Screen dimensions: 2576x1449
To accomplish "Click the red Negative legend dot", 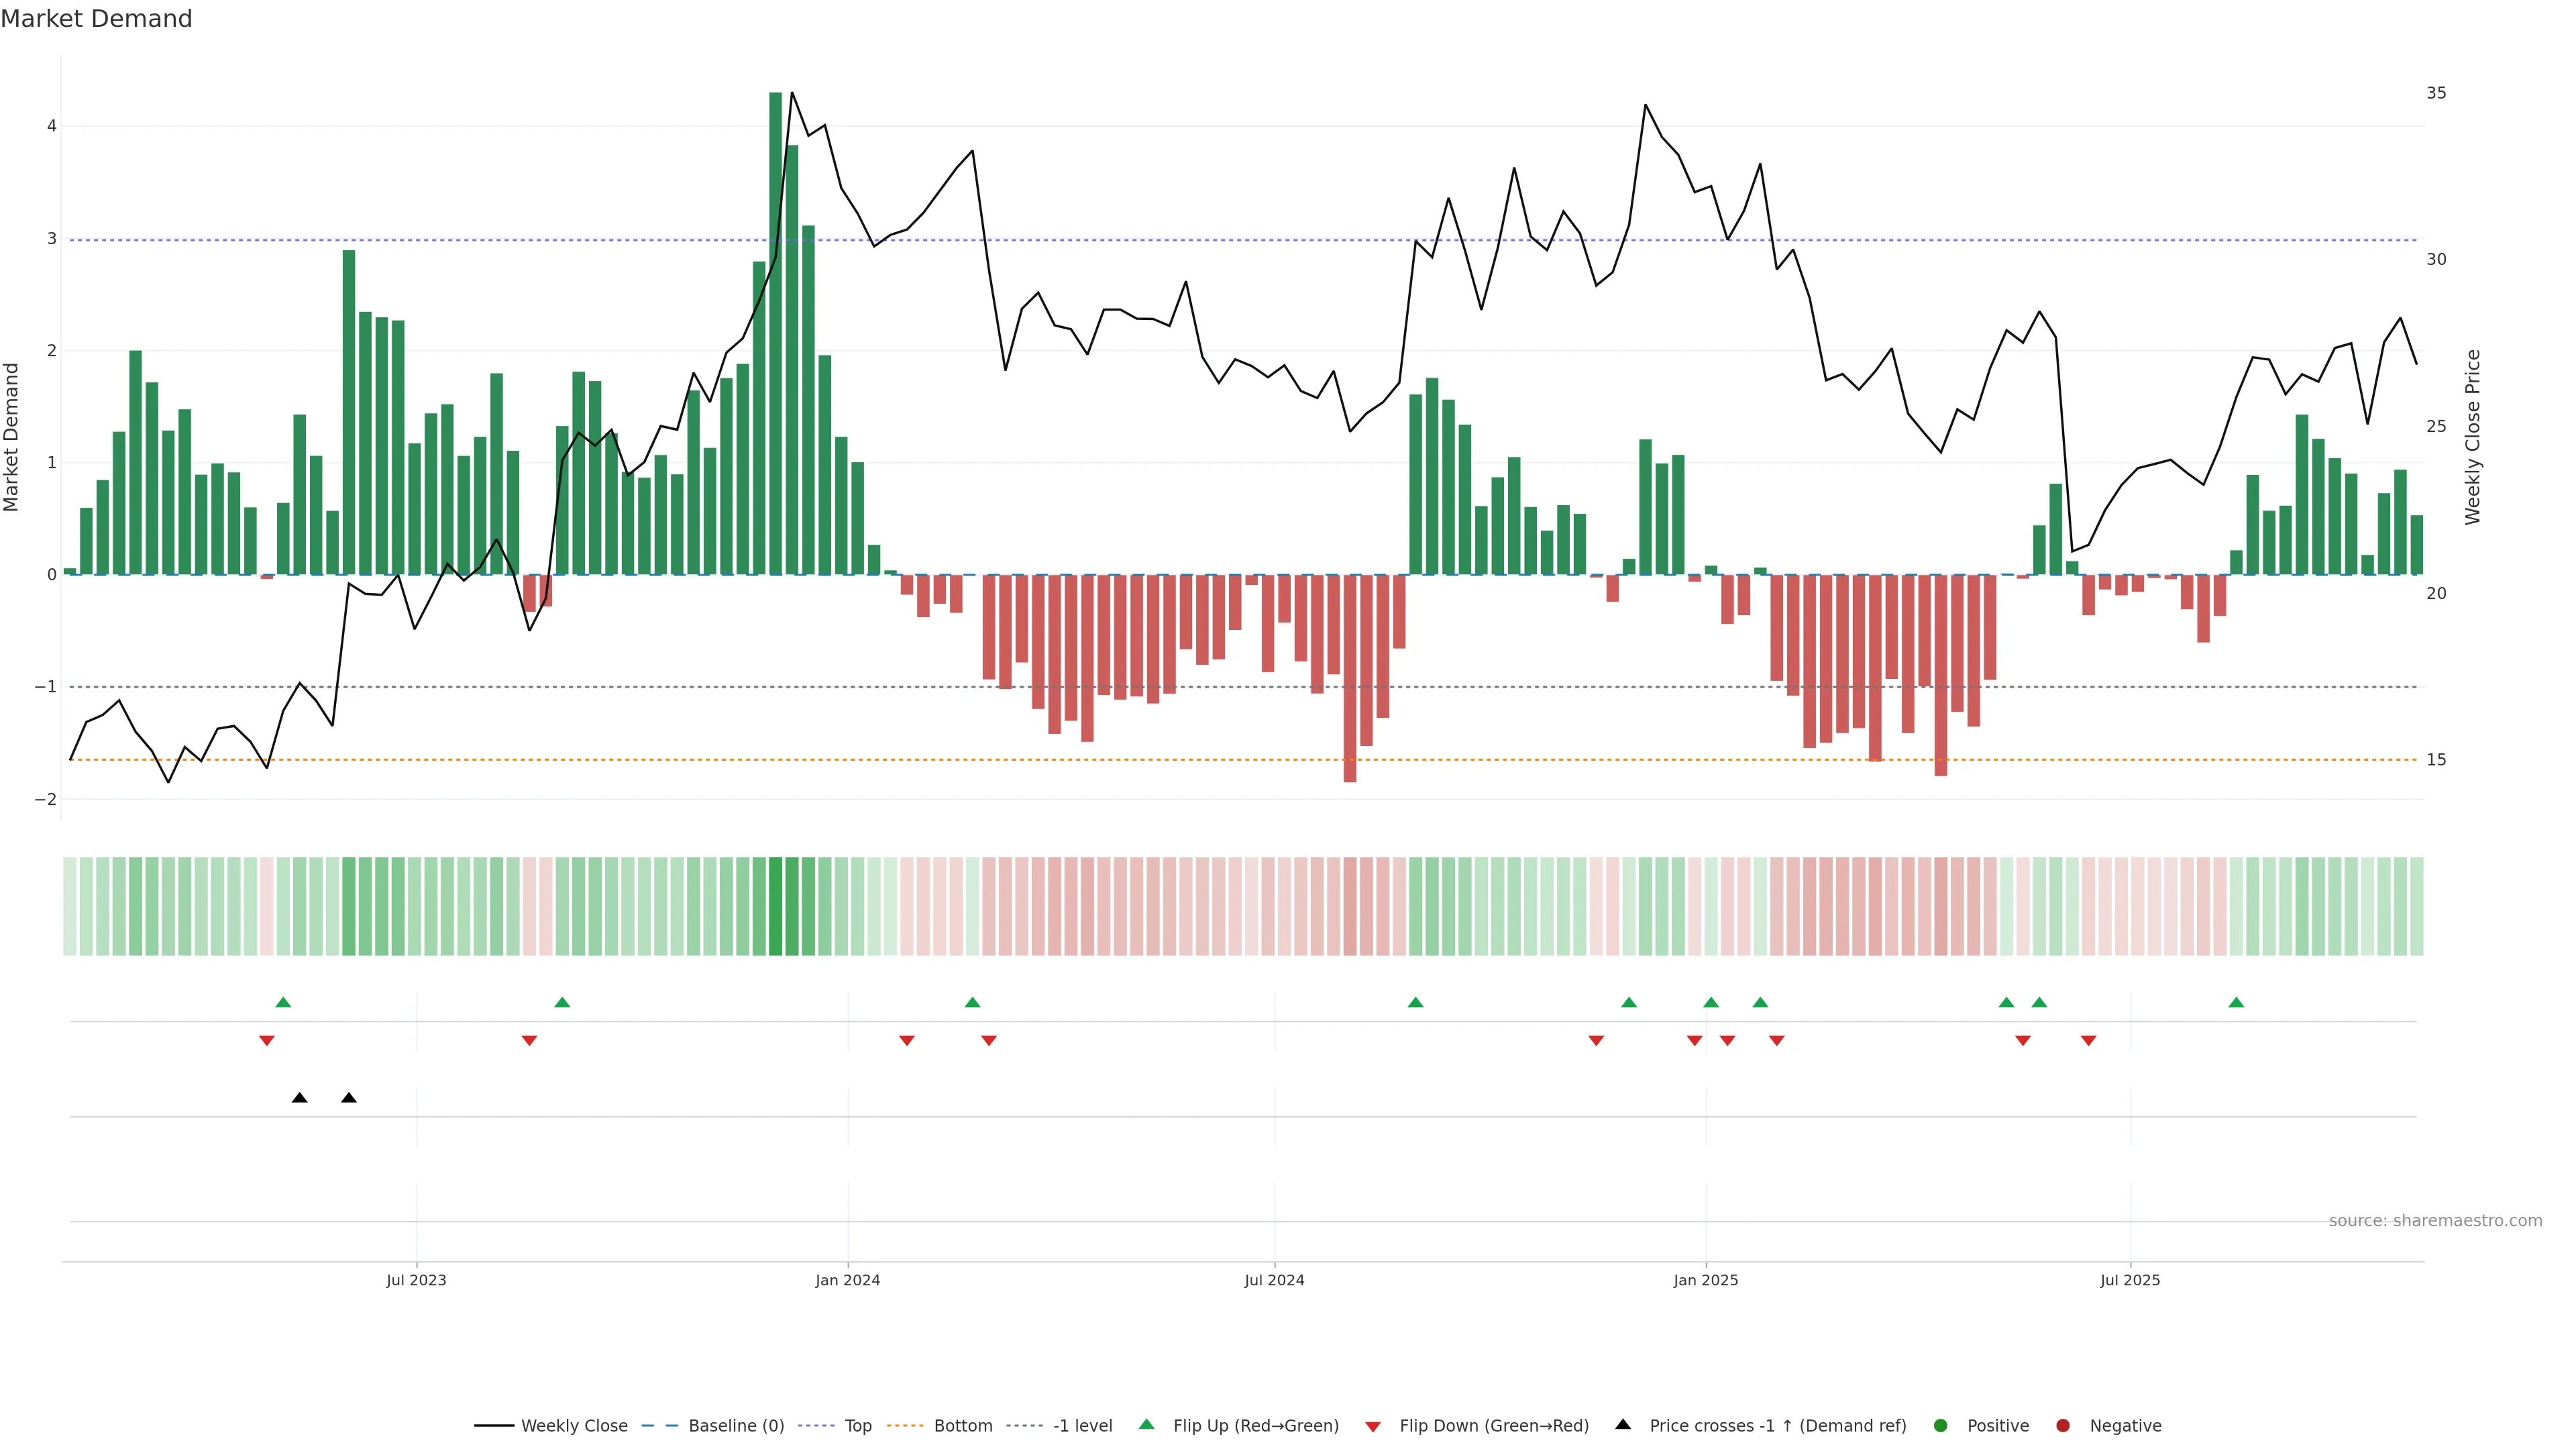I will [2063, 1426].
